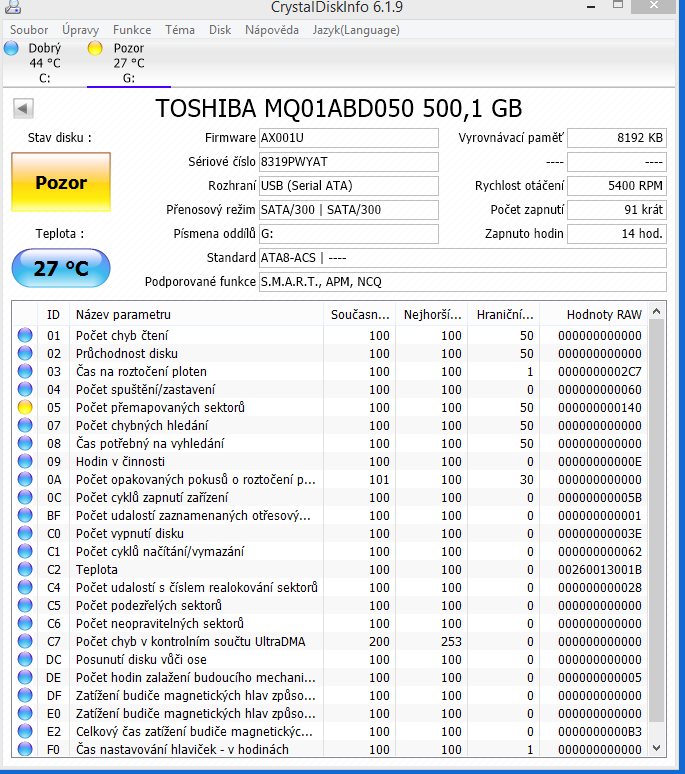
Task: Click the Hraniční column header
Action: [x=504, y=314]
